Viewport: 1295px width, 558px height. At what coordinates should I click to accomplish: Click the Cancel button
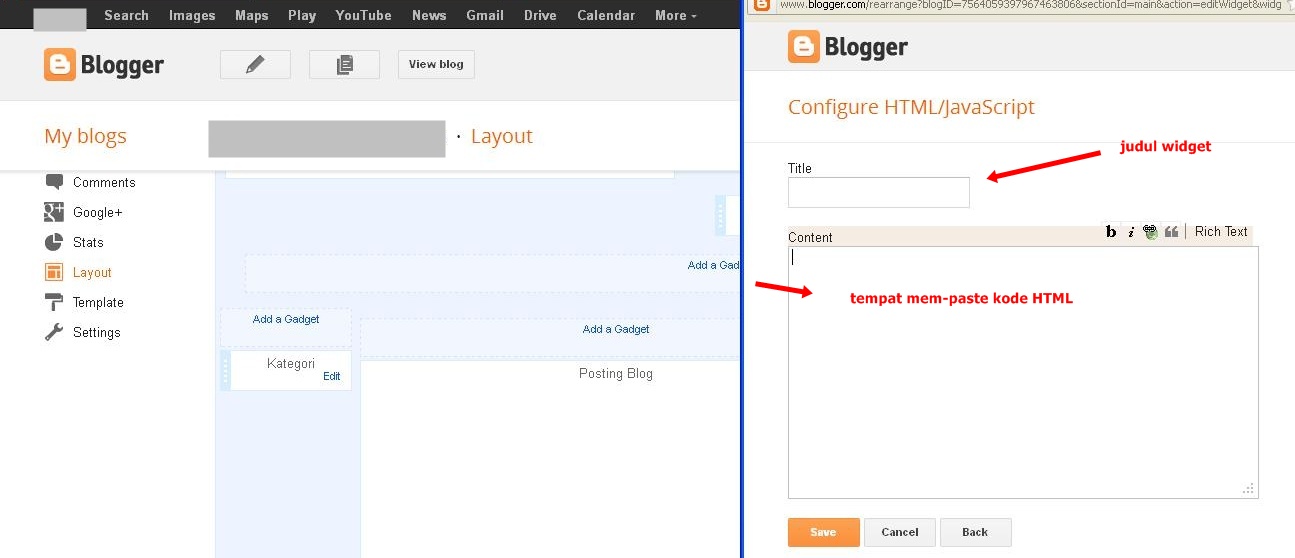[x=900, y=532]
